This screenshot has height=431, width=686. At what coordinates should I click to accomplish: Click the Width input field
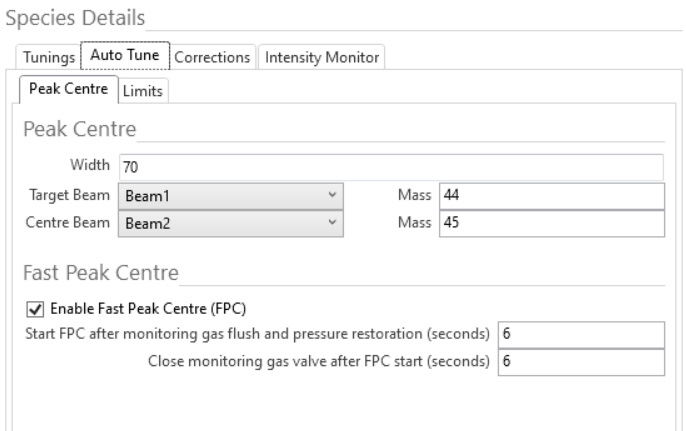390,167
